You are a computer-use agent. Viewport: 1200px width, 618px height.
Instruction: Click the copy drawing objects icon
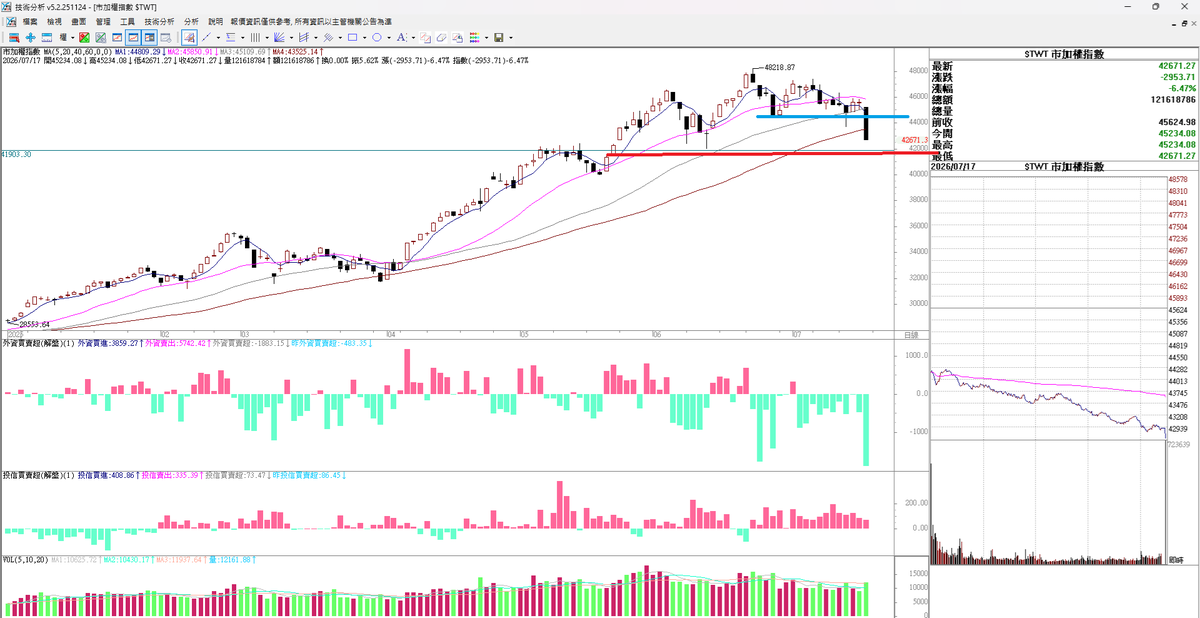(425, 37)
